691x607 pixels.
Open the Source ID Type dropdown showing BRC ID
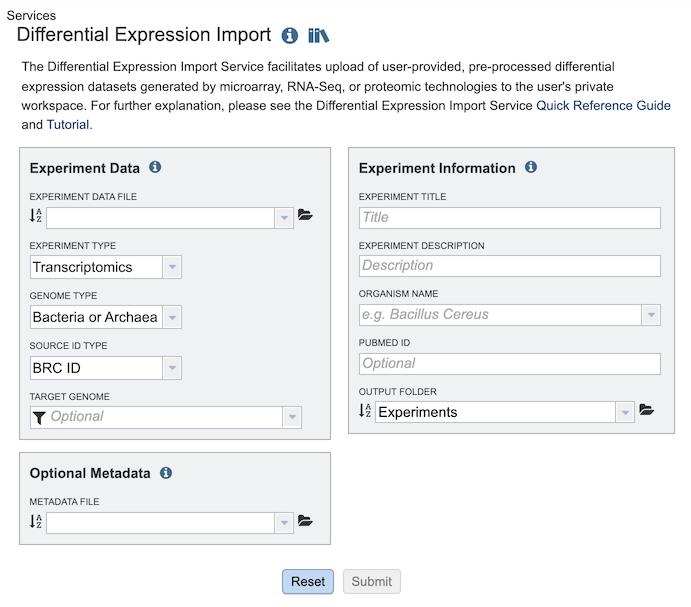(172, 368)
